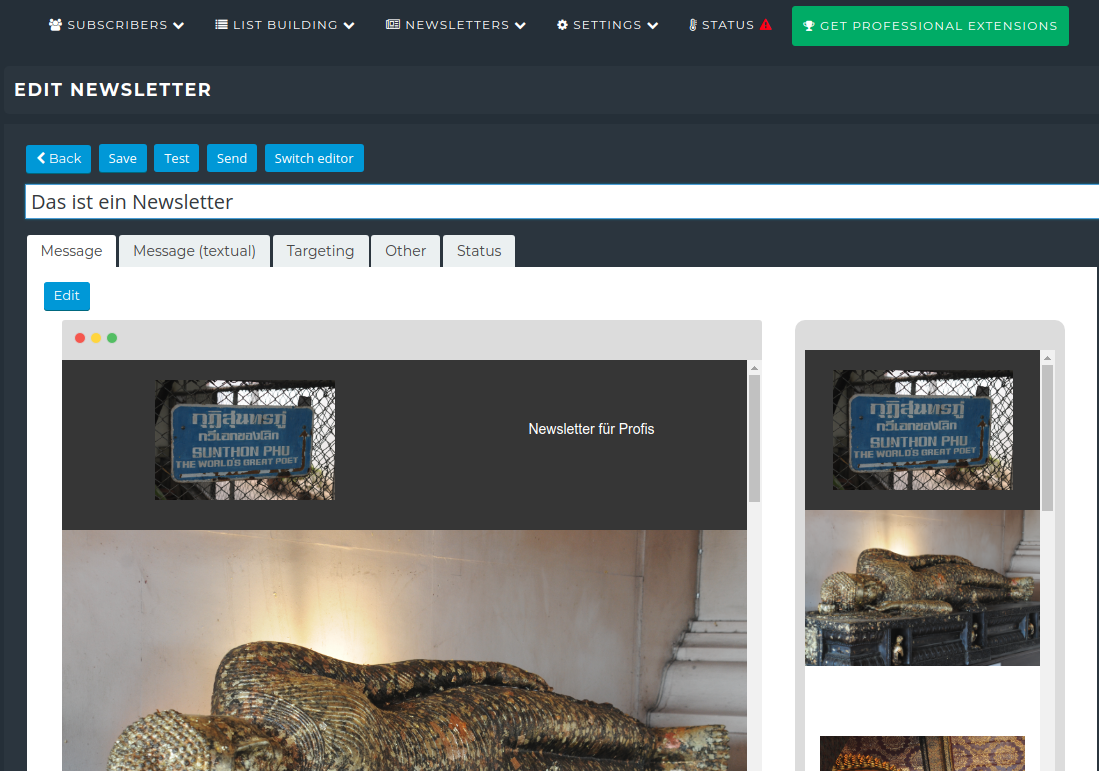Click the Back button chevron icon
Screen dimensions: 1099x771
click(x=41, y=158)
